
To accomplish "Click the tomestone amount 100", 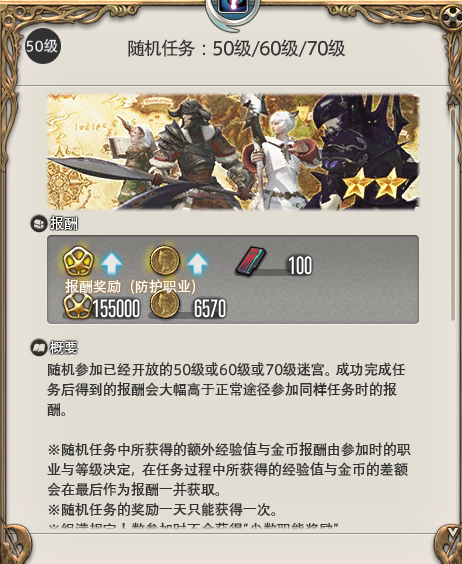I will tap(300, 265).
